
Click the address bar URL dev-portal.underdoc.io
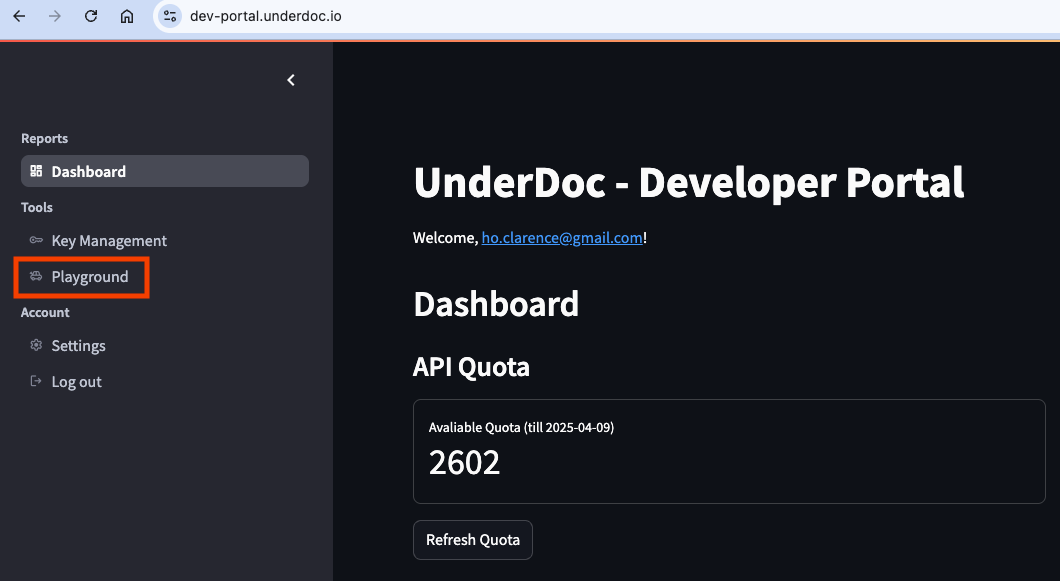tap(266, 16)
